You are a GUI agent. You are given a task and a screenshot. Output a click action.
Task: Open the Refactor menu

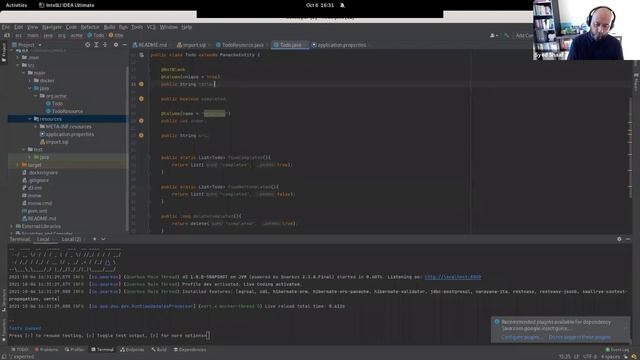point(90,27)
